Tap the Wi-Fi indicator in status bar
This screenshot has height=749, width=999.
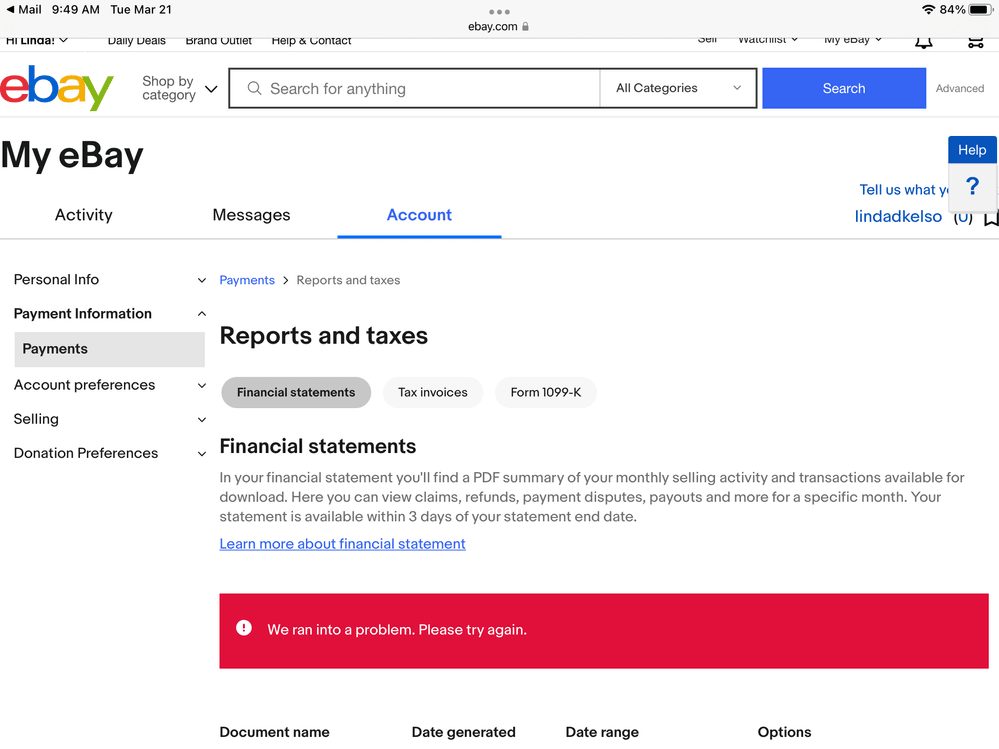pos(928,10)
